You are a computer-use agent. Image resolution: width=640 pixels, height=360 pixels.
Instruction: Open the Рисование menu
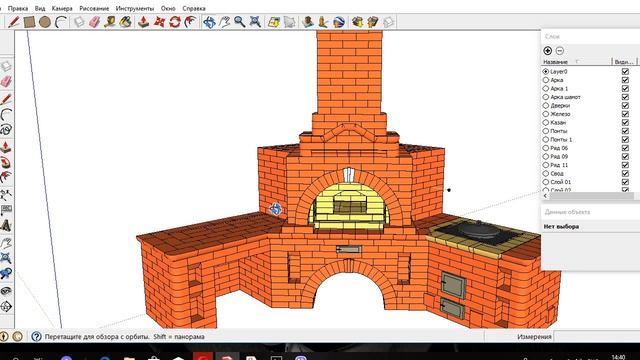tap(94, 8)
